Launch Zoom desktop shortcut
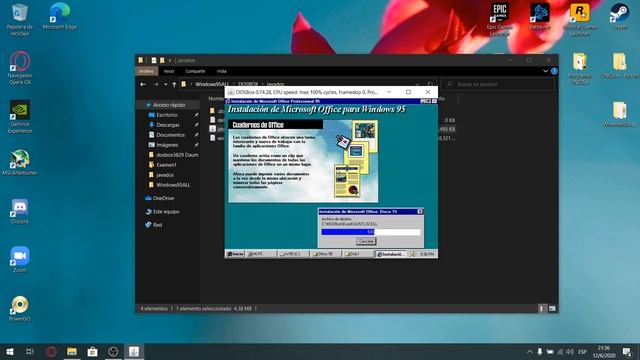 [x=20, y=260]
